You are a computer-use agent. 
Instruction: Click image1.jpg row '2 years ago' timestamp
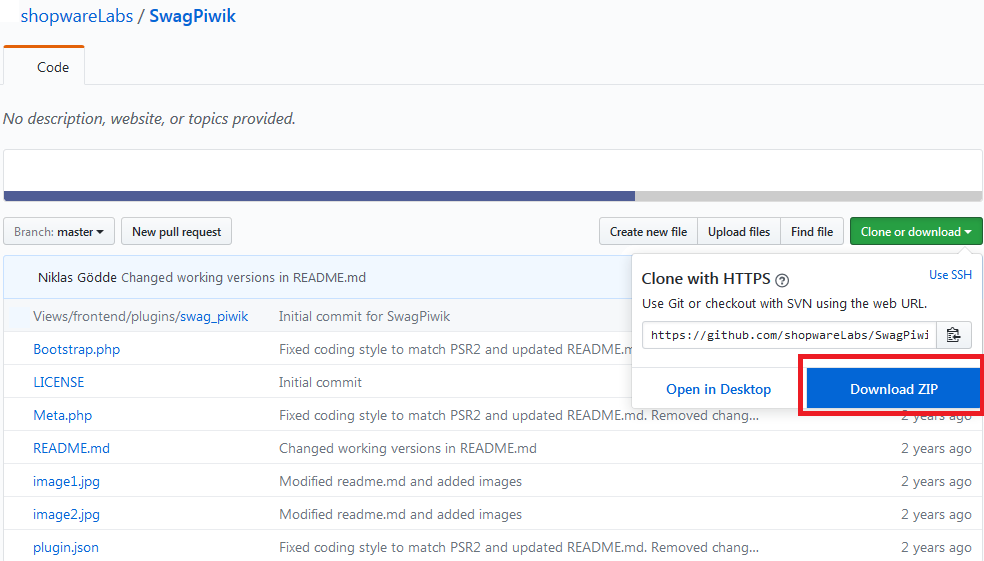click(x=936, y=481)
